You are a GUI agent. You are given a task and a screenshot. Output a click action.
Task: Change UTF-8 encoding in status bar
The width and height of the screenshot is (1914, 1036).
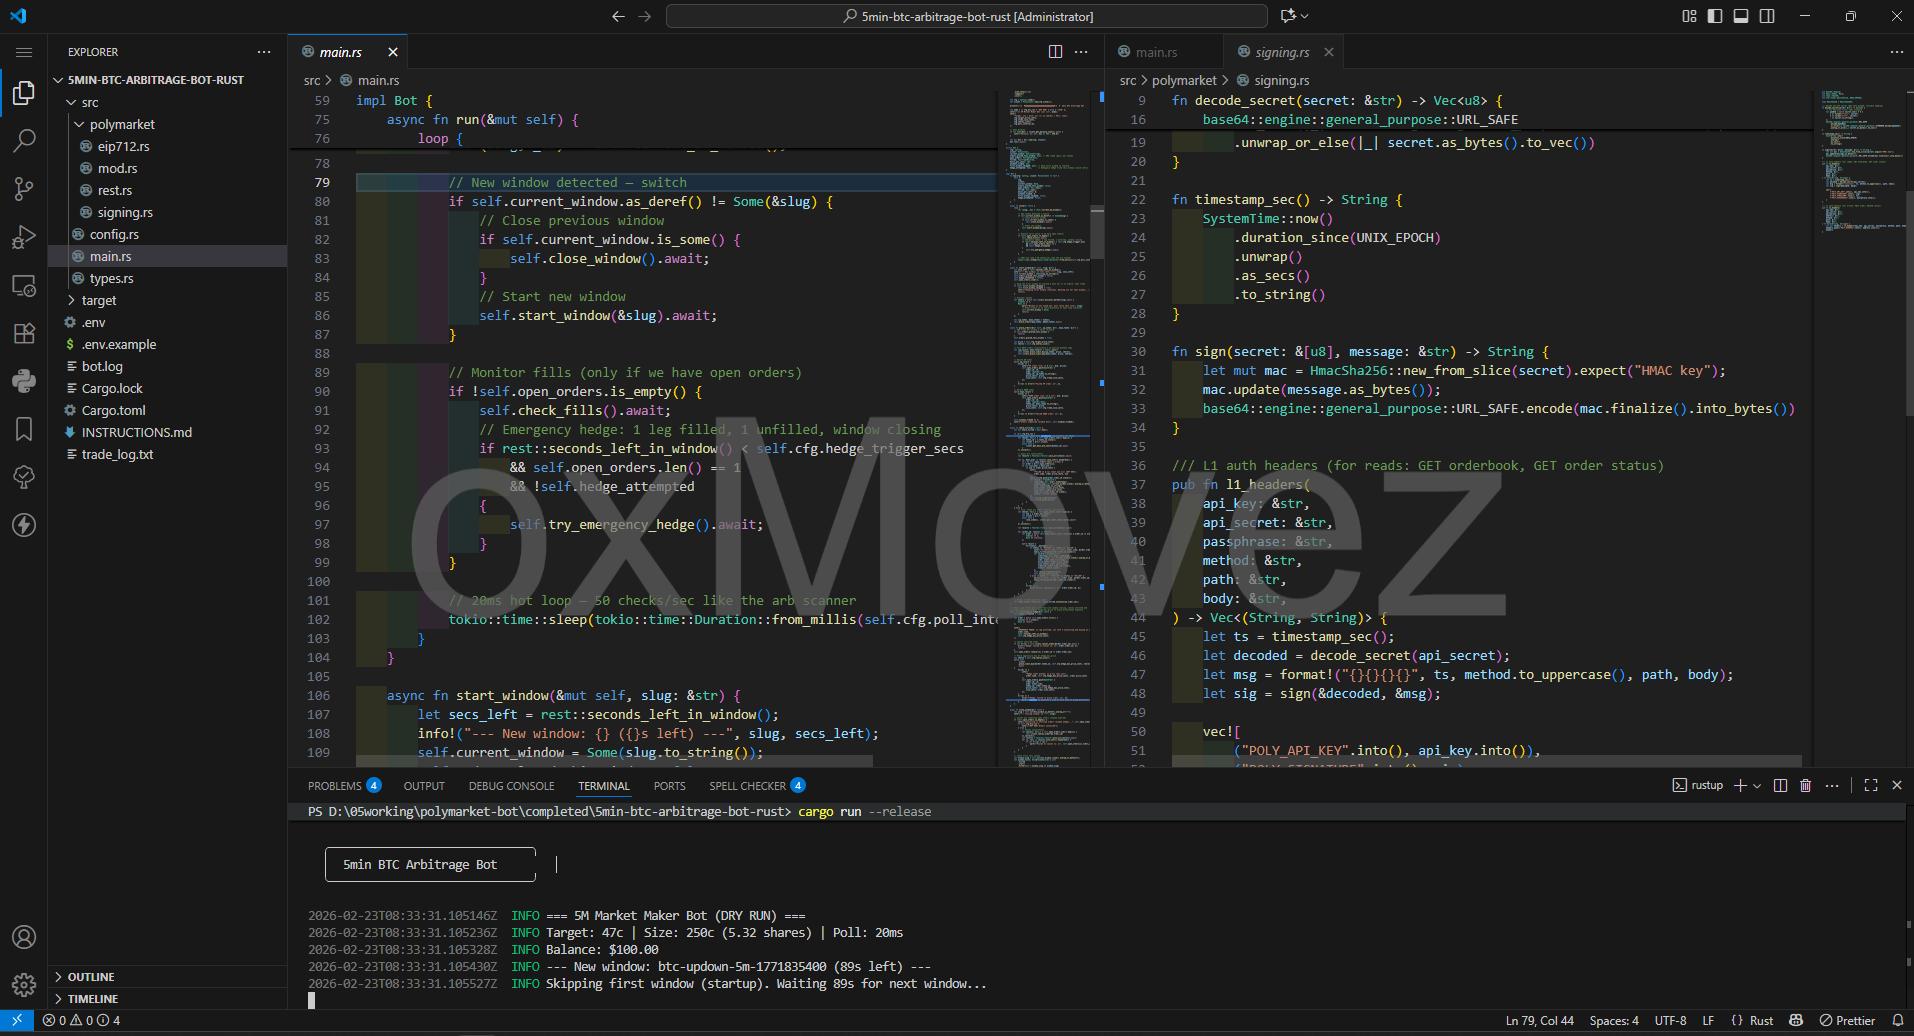(x=1670, y=1020)
